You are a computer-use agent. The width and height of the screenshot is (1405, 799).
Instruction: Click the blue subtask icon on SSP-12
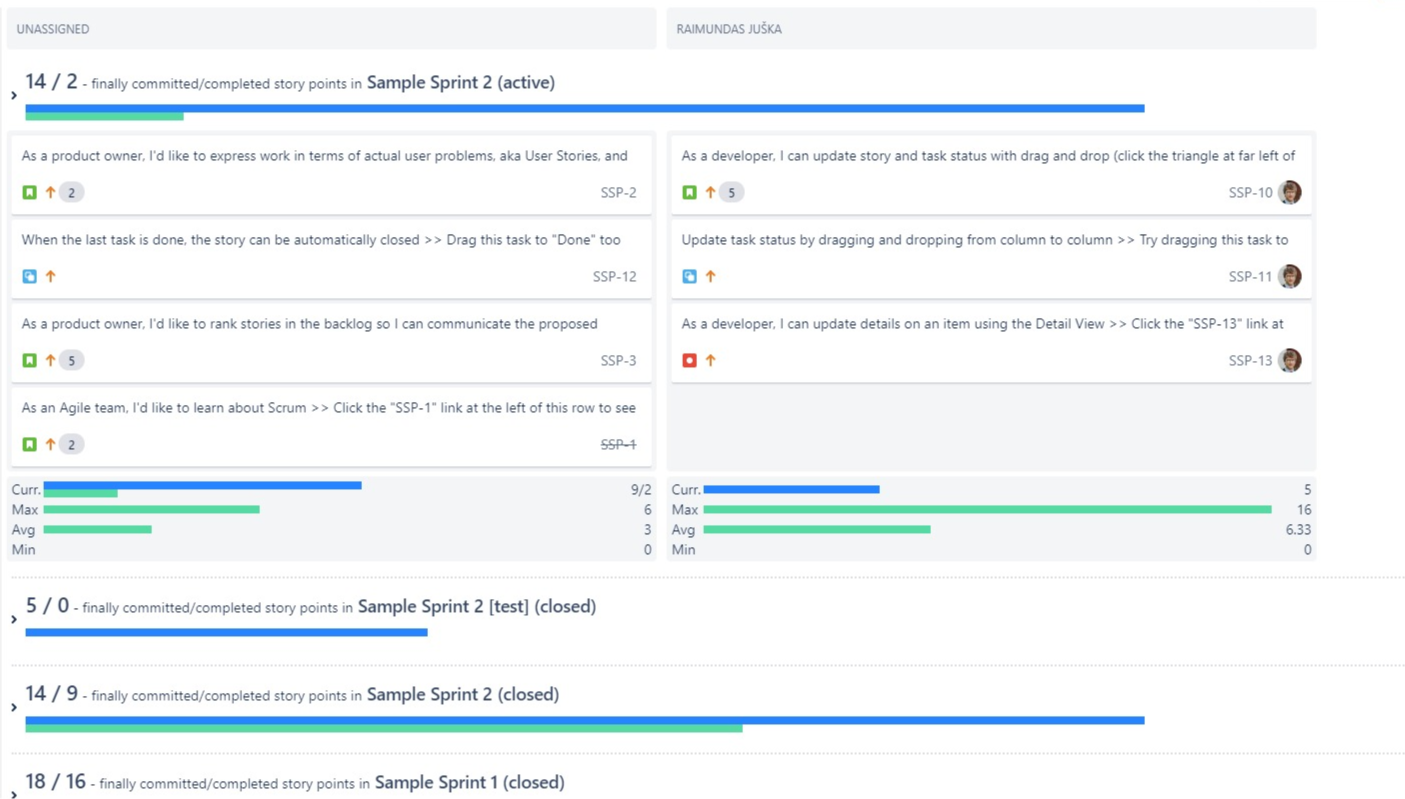pos(30,276)
